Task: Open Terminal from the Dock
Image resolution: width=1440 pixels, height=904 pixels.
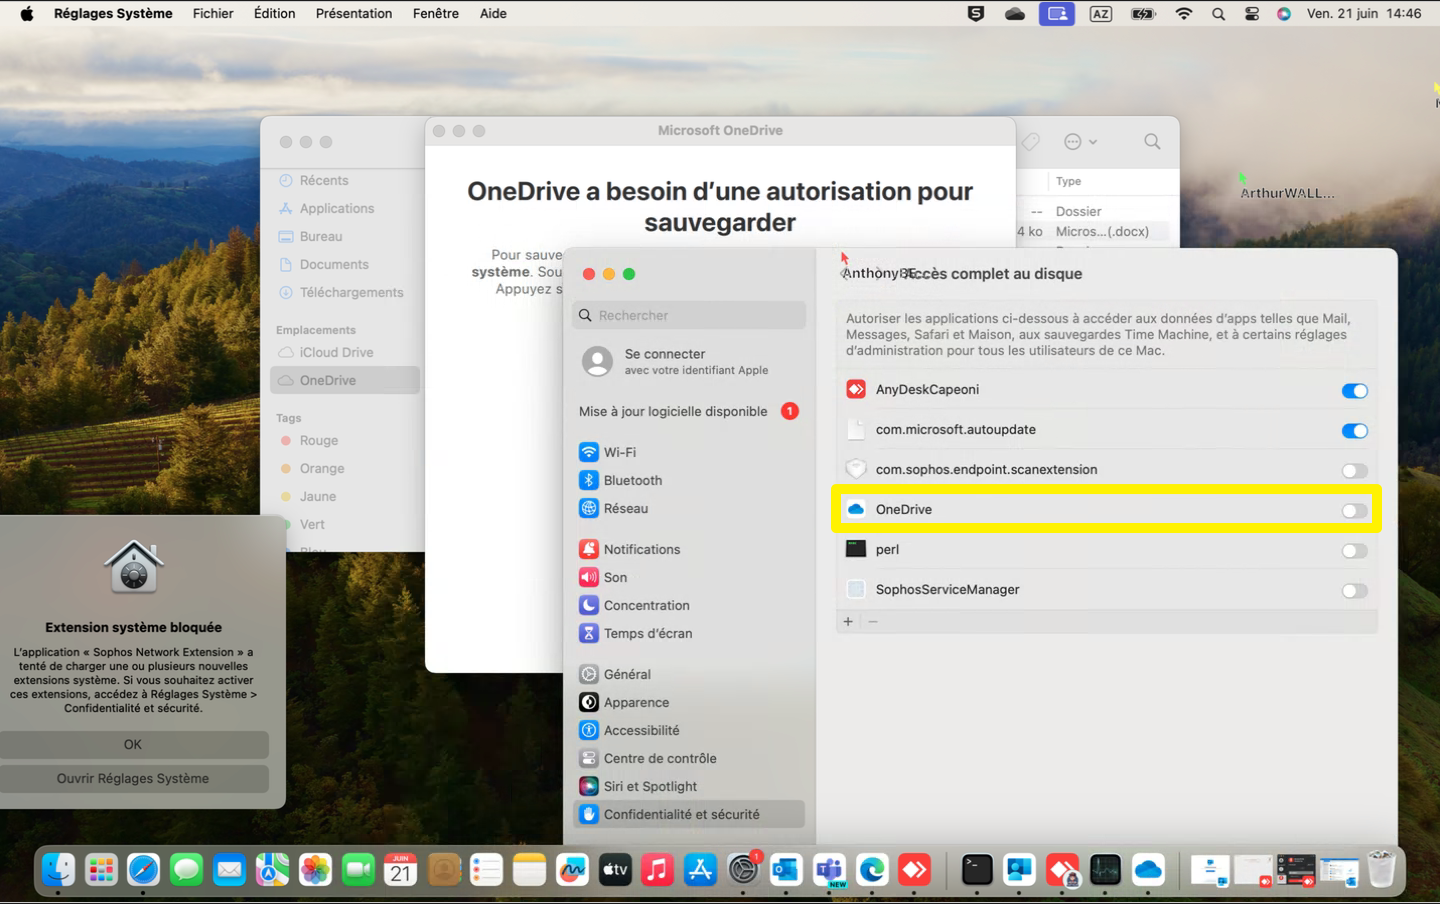Action: coord(976,870)
